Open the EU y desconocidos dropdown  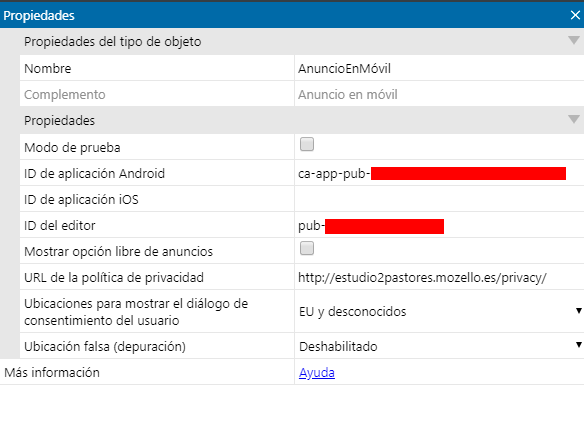click(x=439, y=311)
